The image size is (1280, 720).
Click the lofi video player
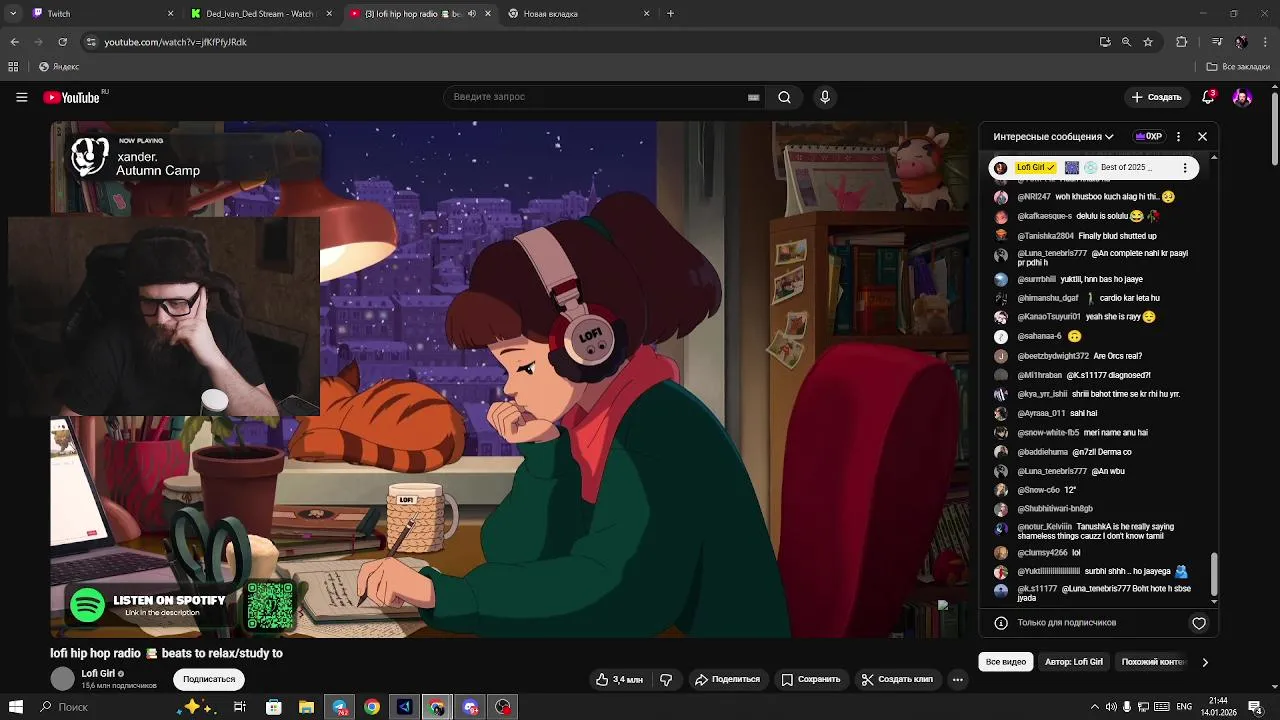510,380
